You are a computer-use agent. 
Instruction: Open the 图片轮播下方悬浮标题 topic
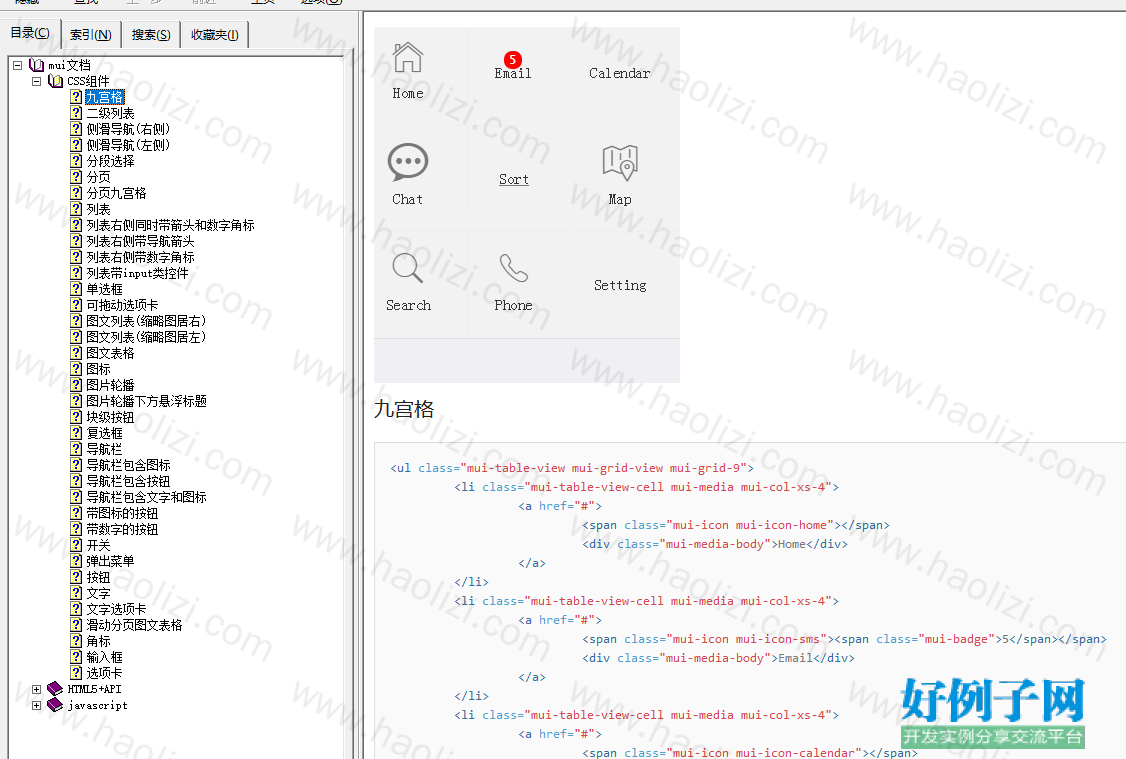146,401
